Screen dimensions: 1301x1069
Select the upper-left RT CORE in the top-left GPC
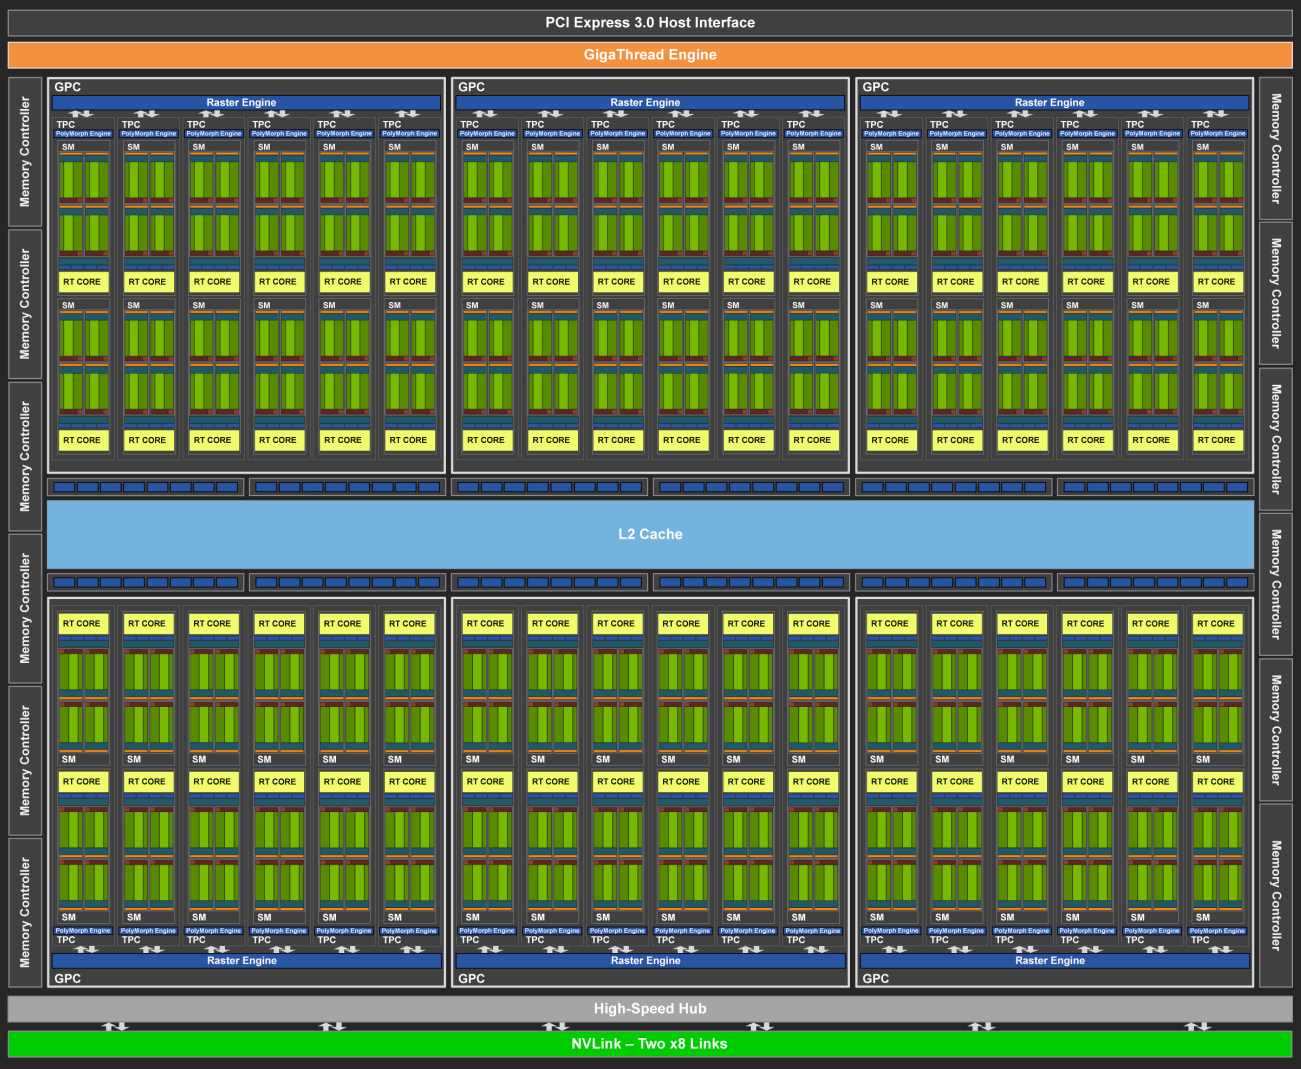pos(83,282)
